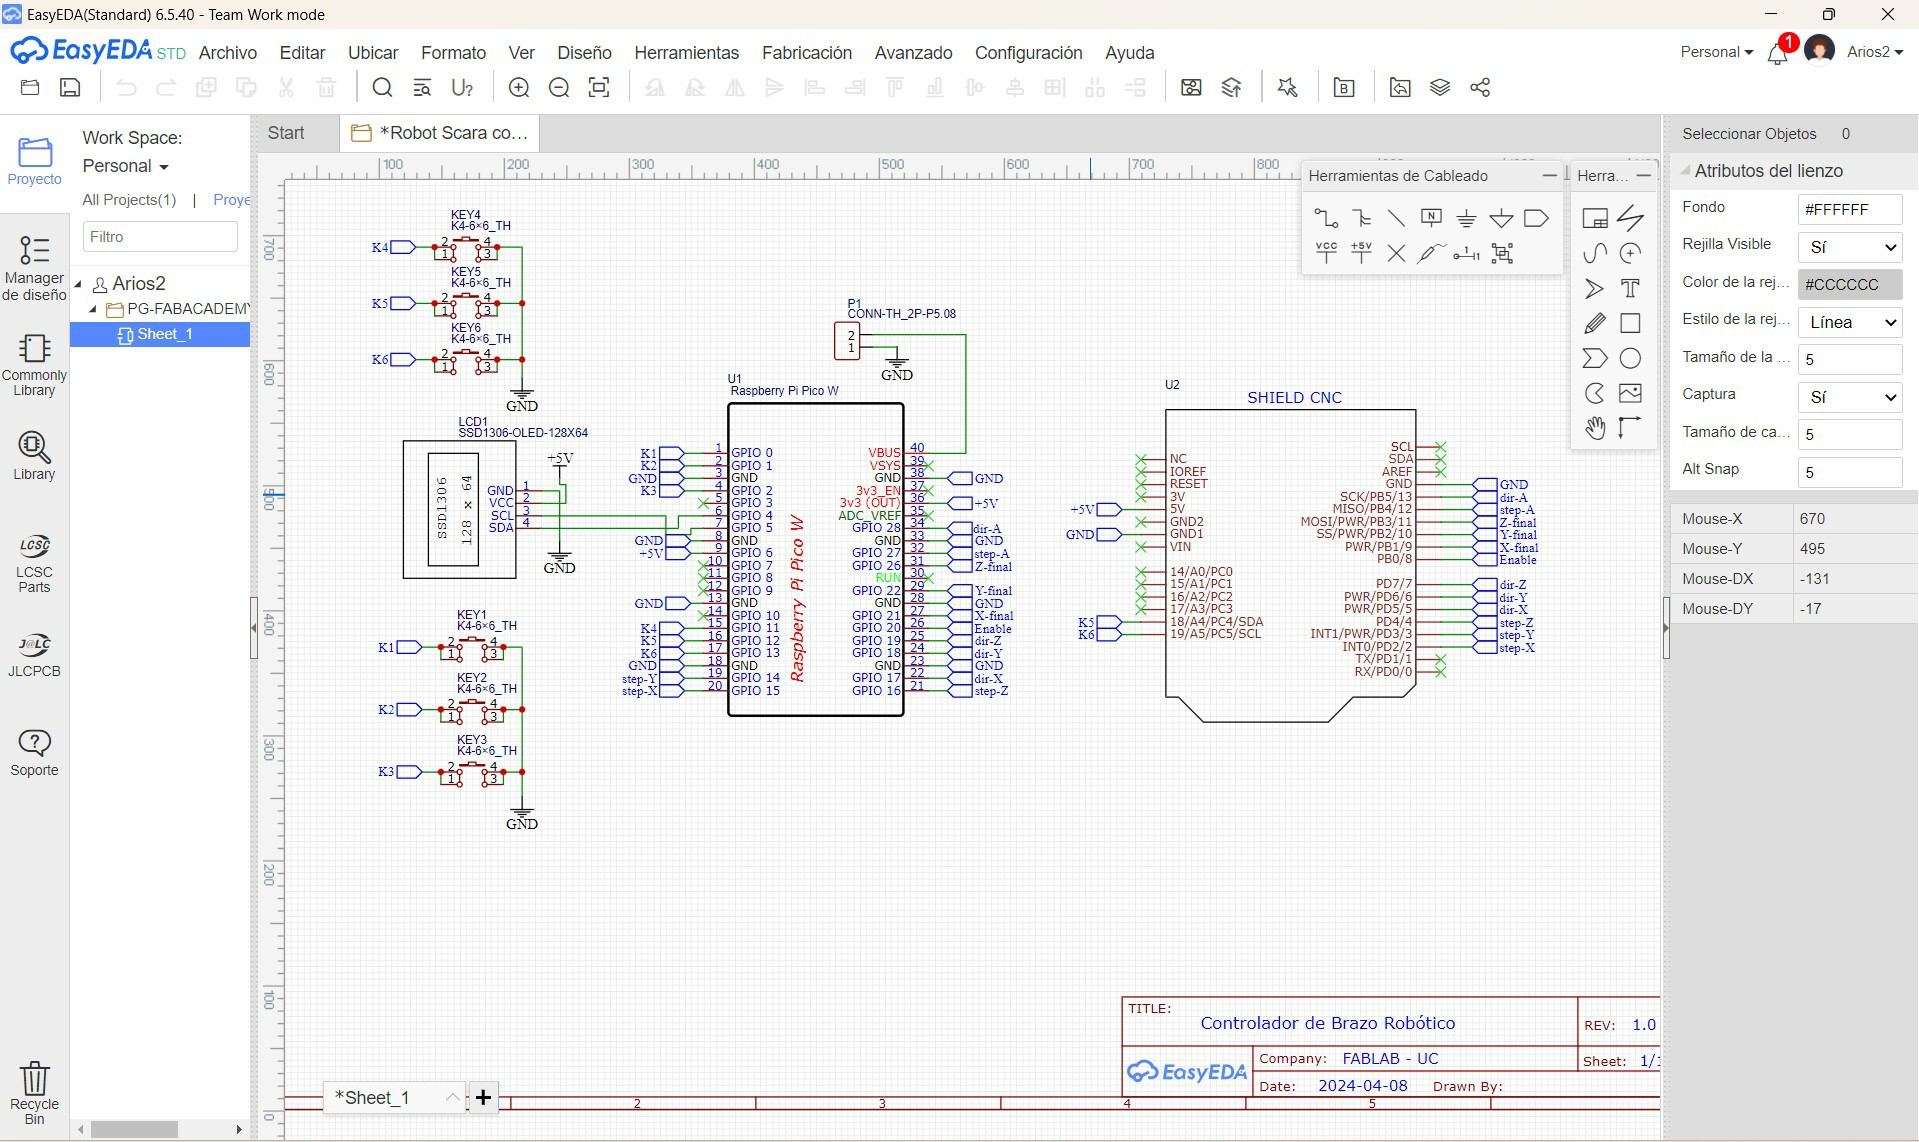1919x1142 pixels.
Task: Click the Alt Snap input field
Action: click(1850, 472)
